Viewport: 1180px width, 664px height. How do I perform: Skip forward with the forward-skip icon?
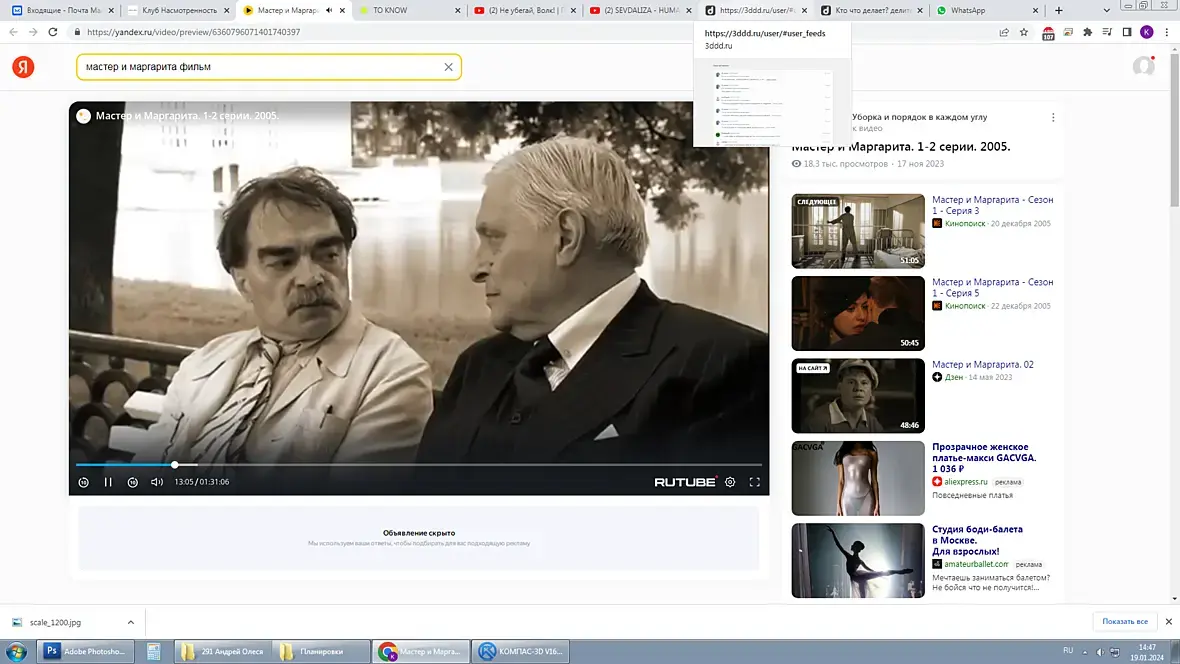point(132,482)
